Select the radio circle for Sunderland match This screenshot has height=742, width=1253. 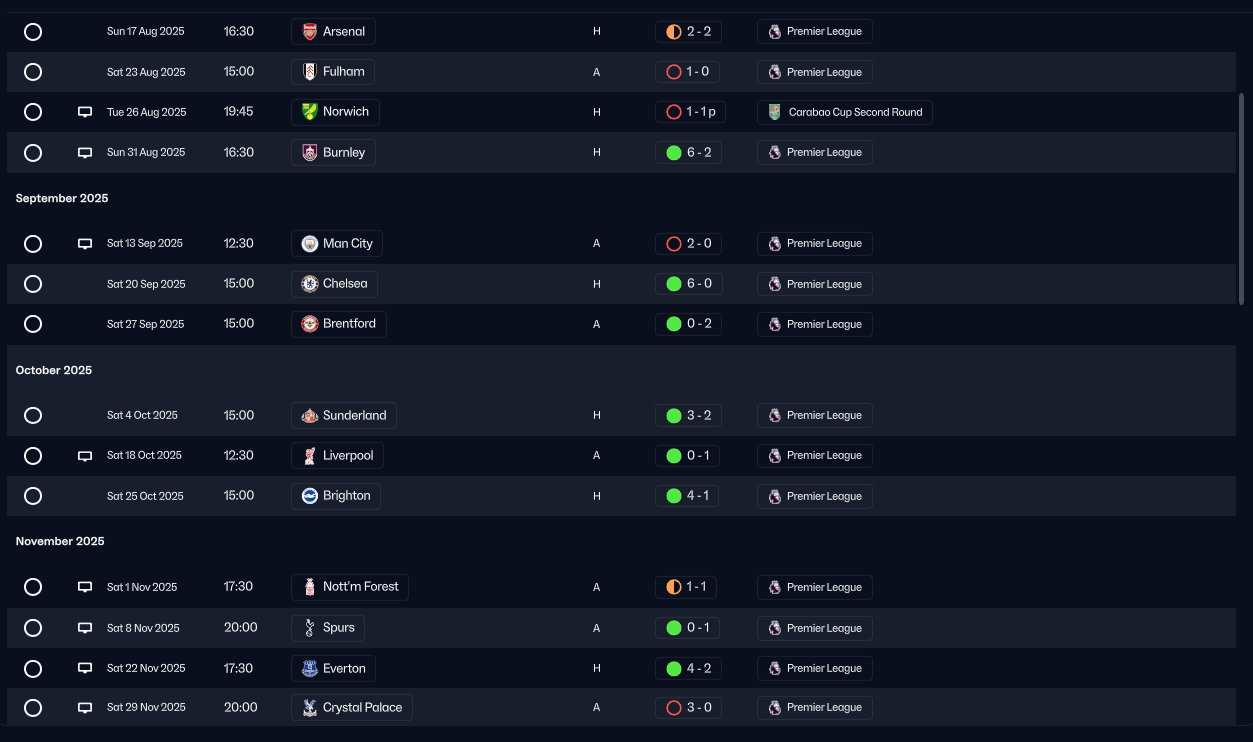(33, 415)
